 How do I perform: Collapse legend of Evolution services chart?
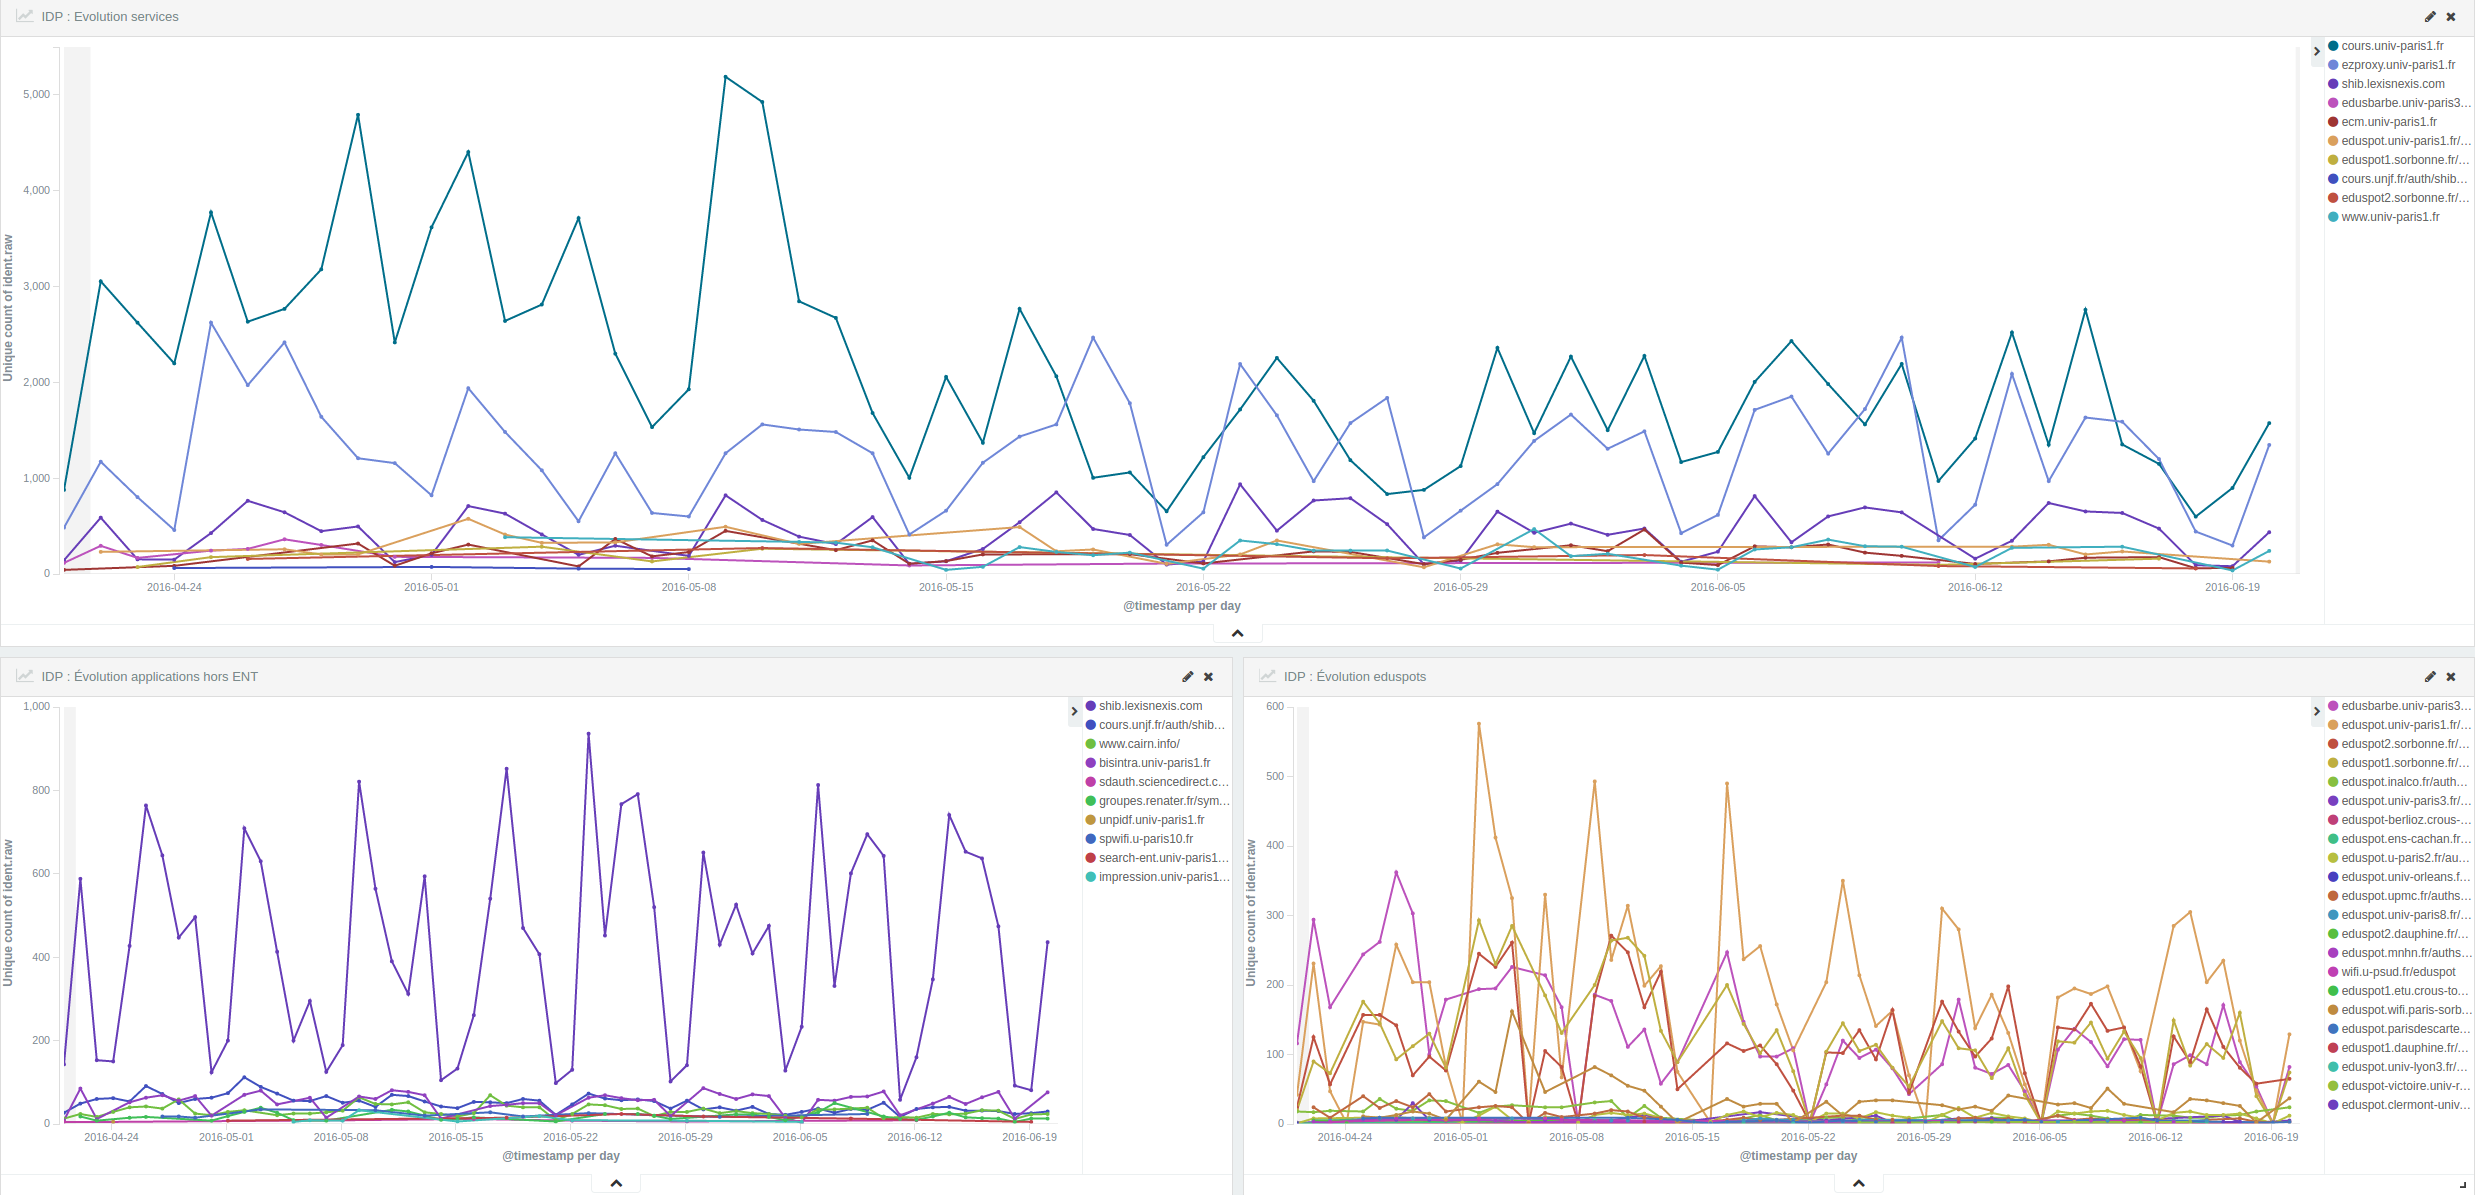coord(2316,51)
